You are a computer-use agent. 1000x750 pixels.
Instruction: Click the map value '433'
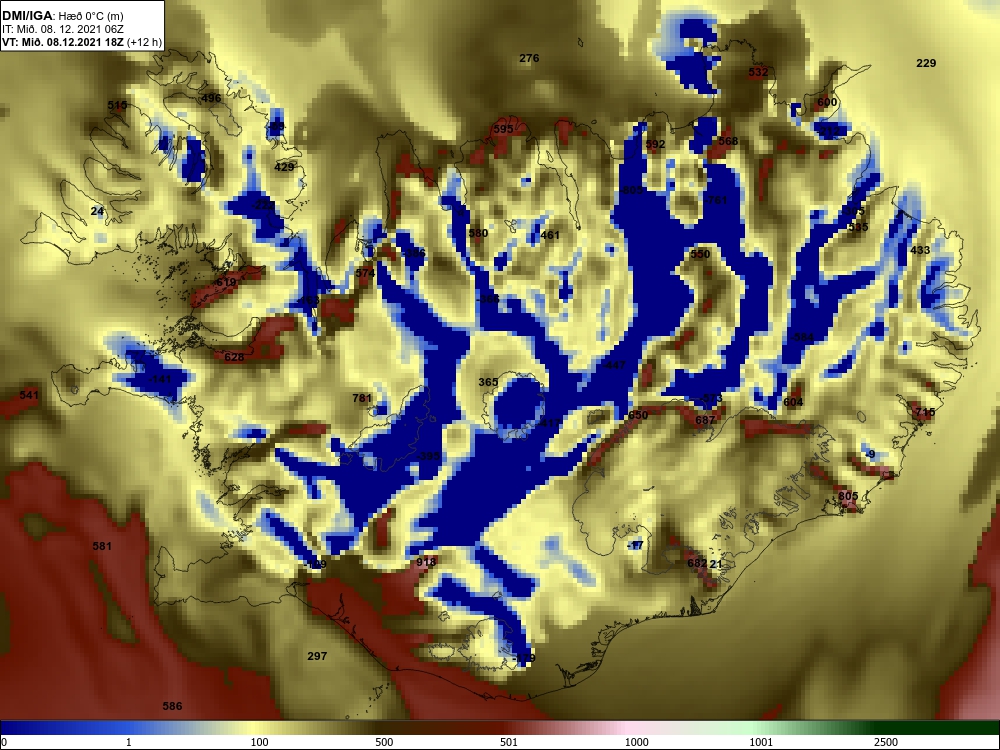[x=920, y=250]
